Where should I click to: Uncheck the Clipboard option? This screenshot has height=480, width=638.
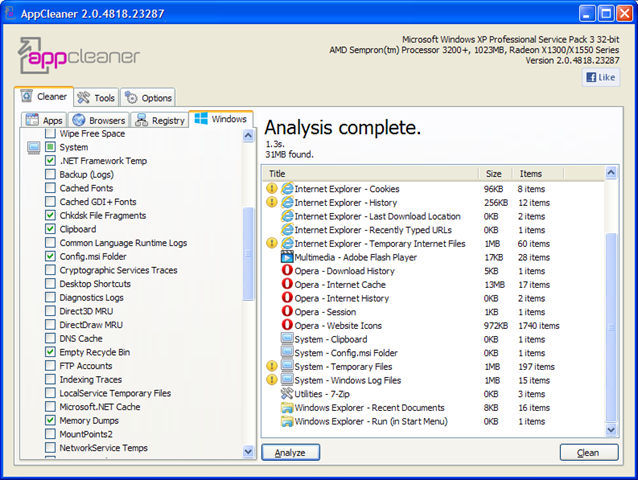(50, 229)
